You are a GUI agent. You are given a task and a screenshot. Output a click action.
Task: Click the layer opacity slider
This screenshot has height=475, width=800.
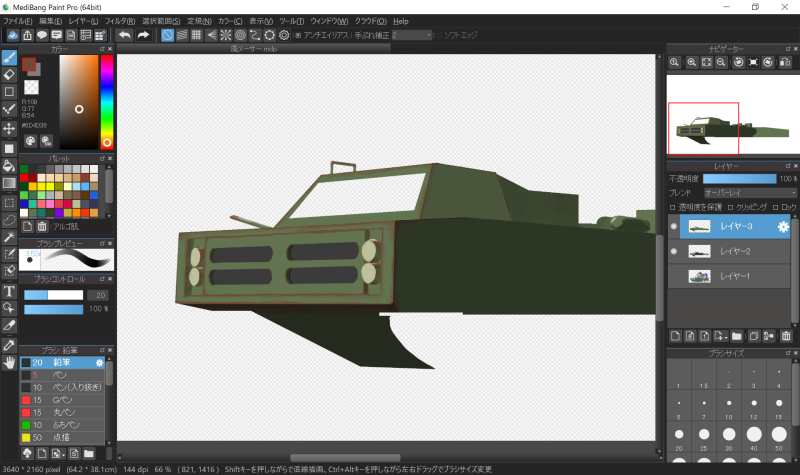click(x=738, y=178)
